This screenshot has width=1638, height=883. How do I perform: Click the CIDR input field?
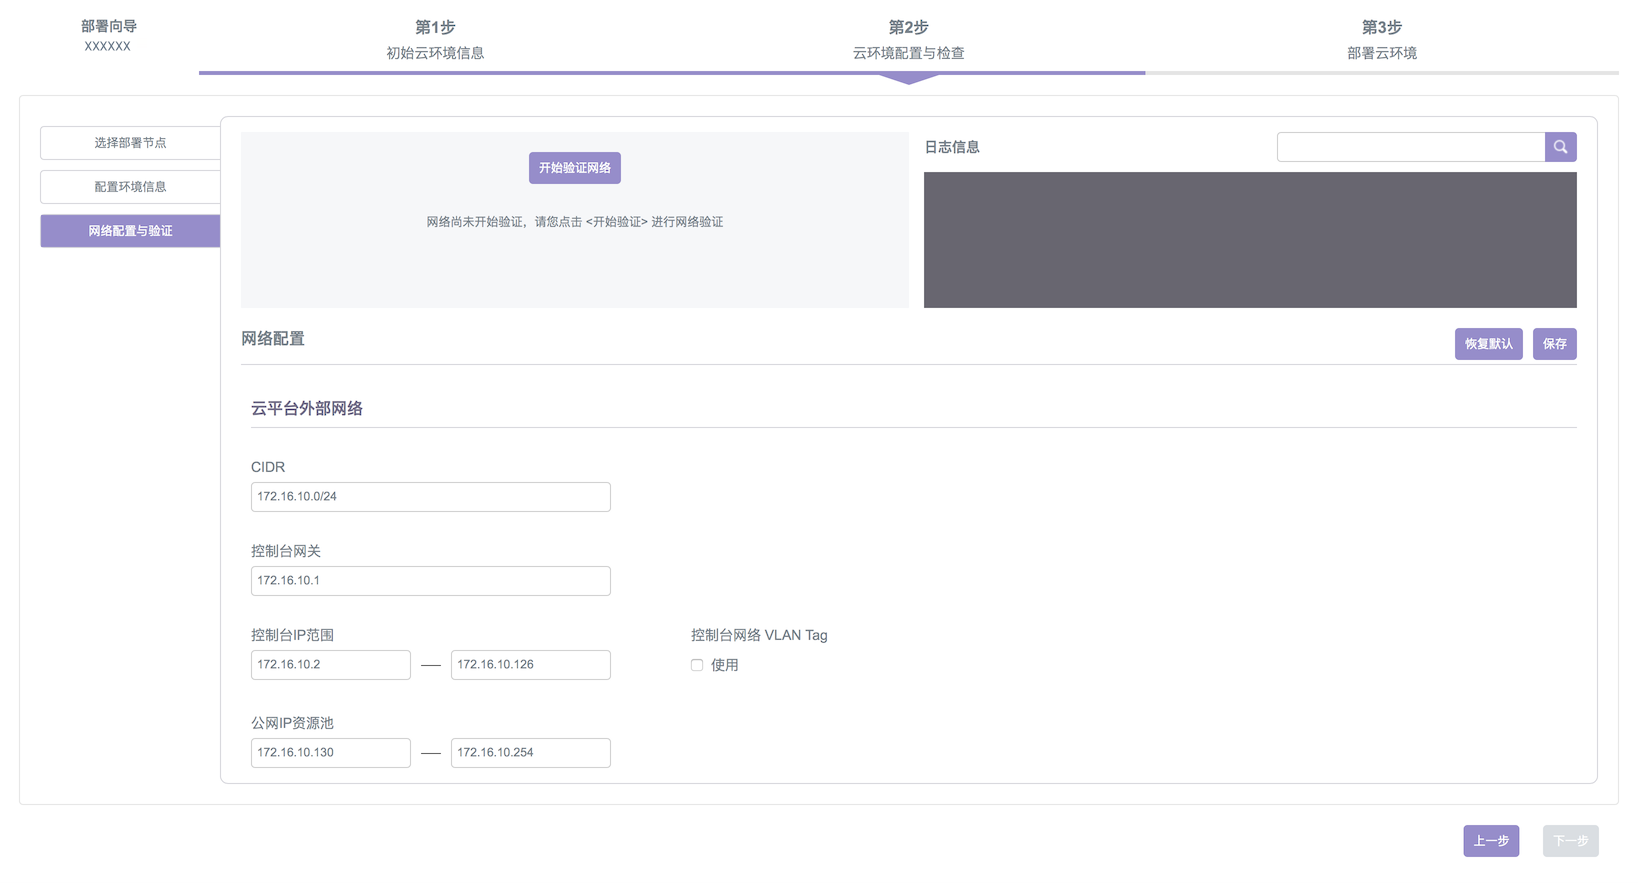430,497
